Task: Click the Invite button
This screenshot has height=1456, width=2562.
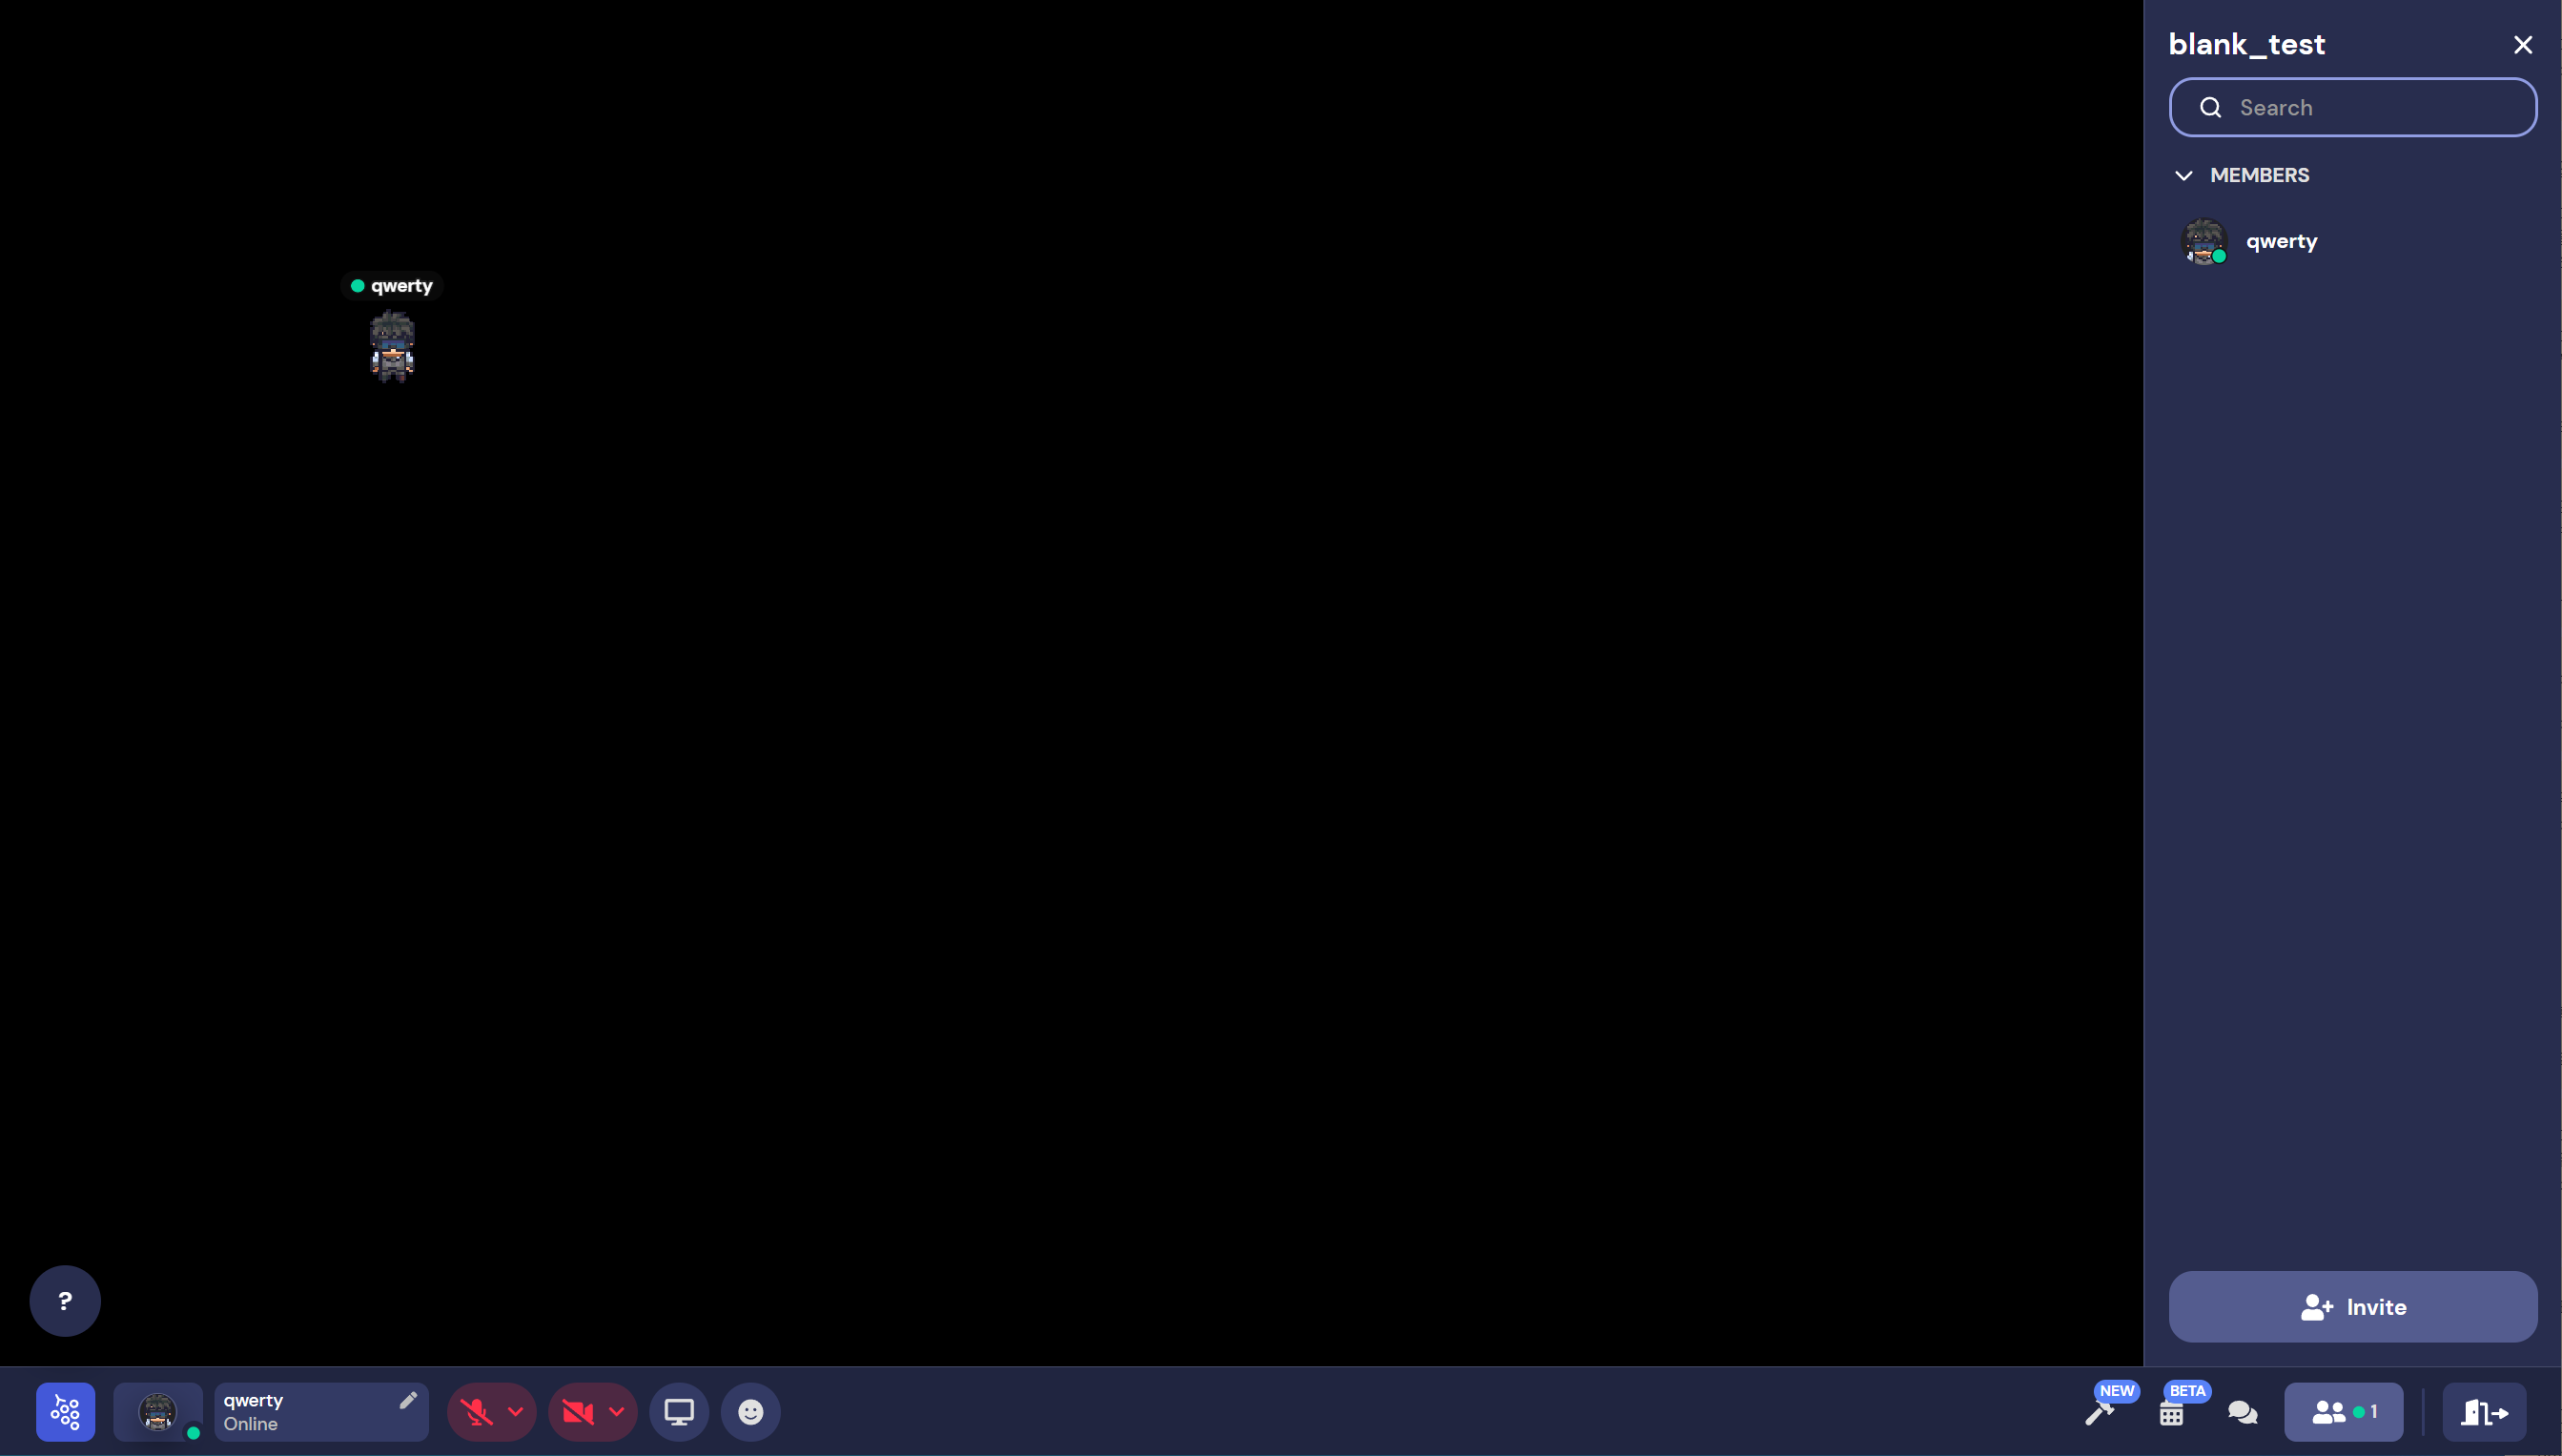Action: point(2352,1306)
